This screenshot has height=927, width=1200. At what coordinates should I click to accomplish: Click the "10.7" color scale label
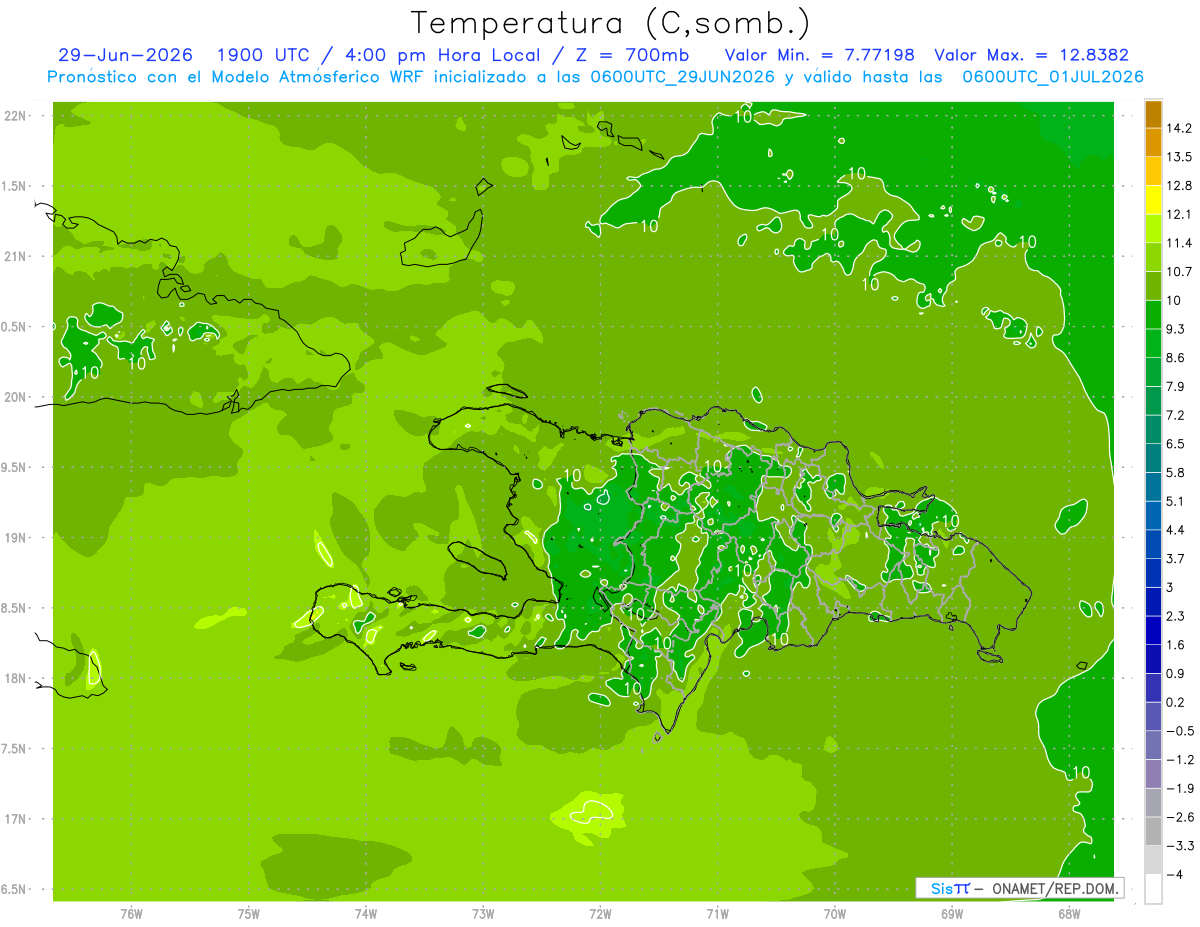click(1179, 272)
